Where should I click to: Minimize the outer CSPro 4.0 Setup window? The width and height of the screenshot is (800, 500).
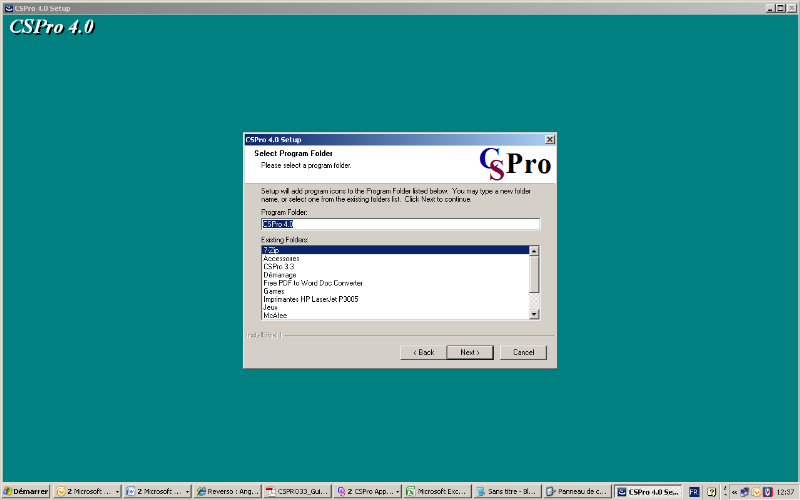[x=770, y=8]
